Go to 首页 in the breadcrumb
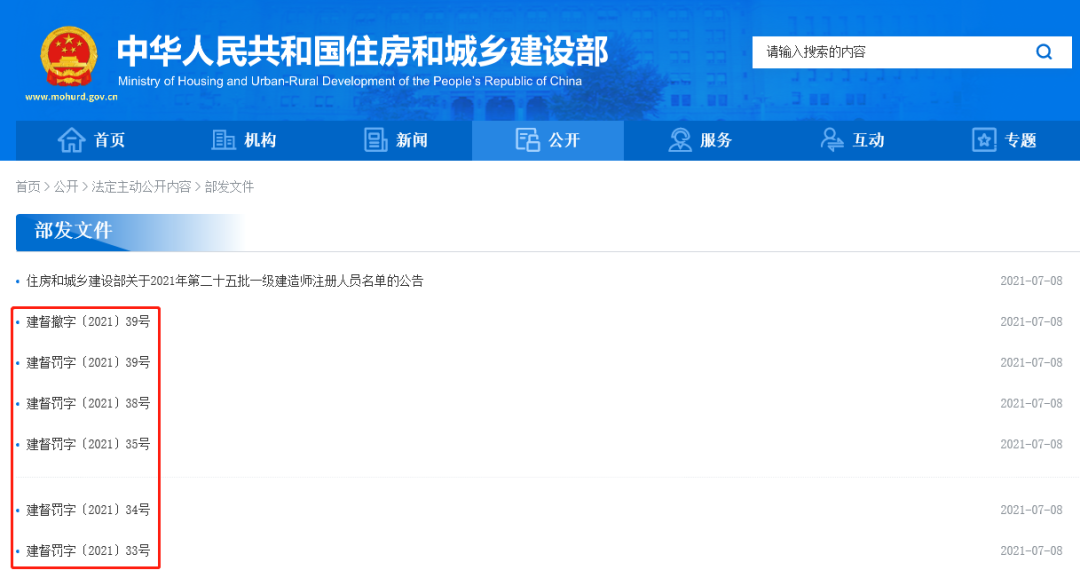Viewport: 1080px width, 578px height. [x=28, y=187]
